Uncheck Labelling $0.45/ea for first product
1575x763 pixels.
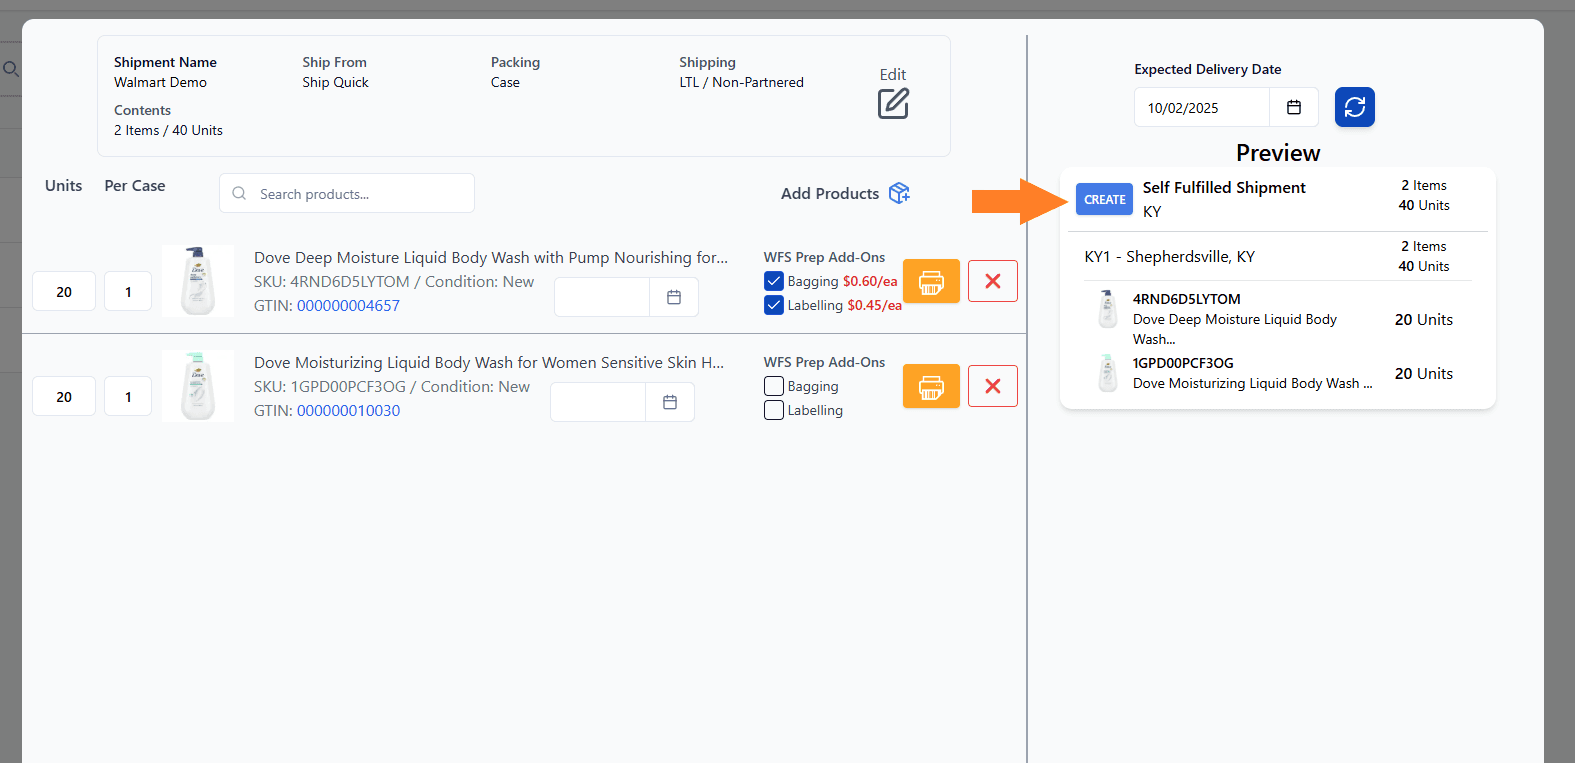774,305
